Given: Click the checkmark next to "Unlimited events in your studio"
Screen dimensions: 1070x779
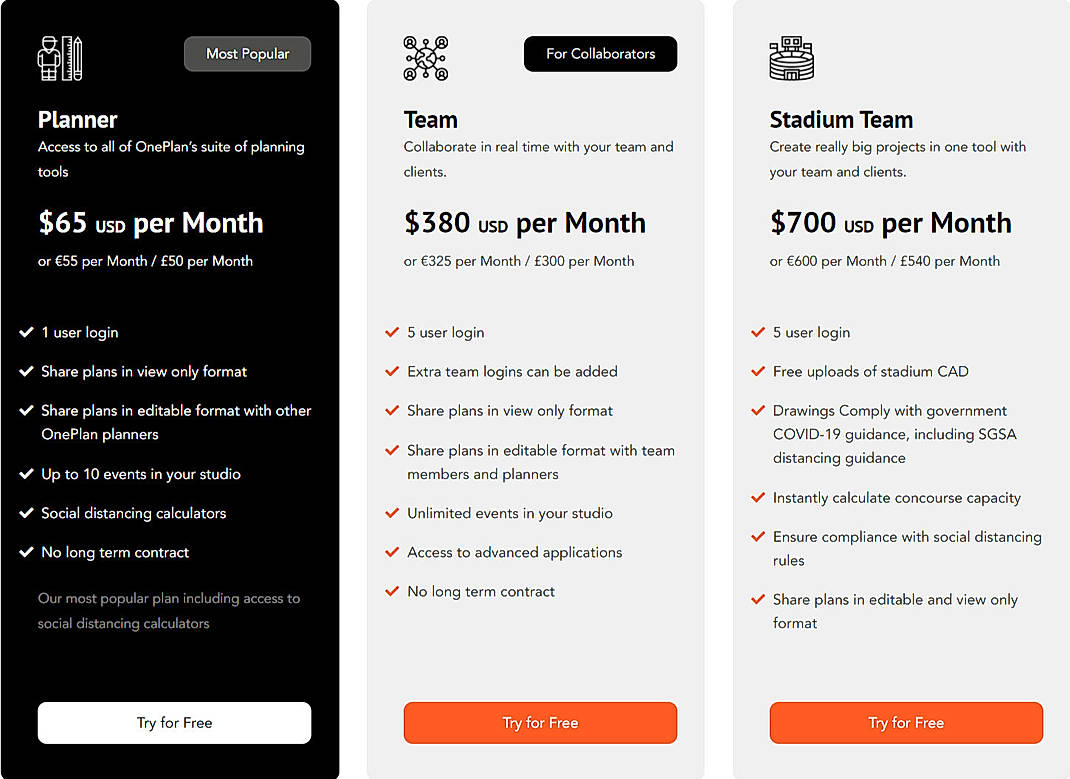Looking at the screenshot, I should click(391, 513).
